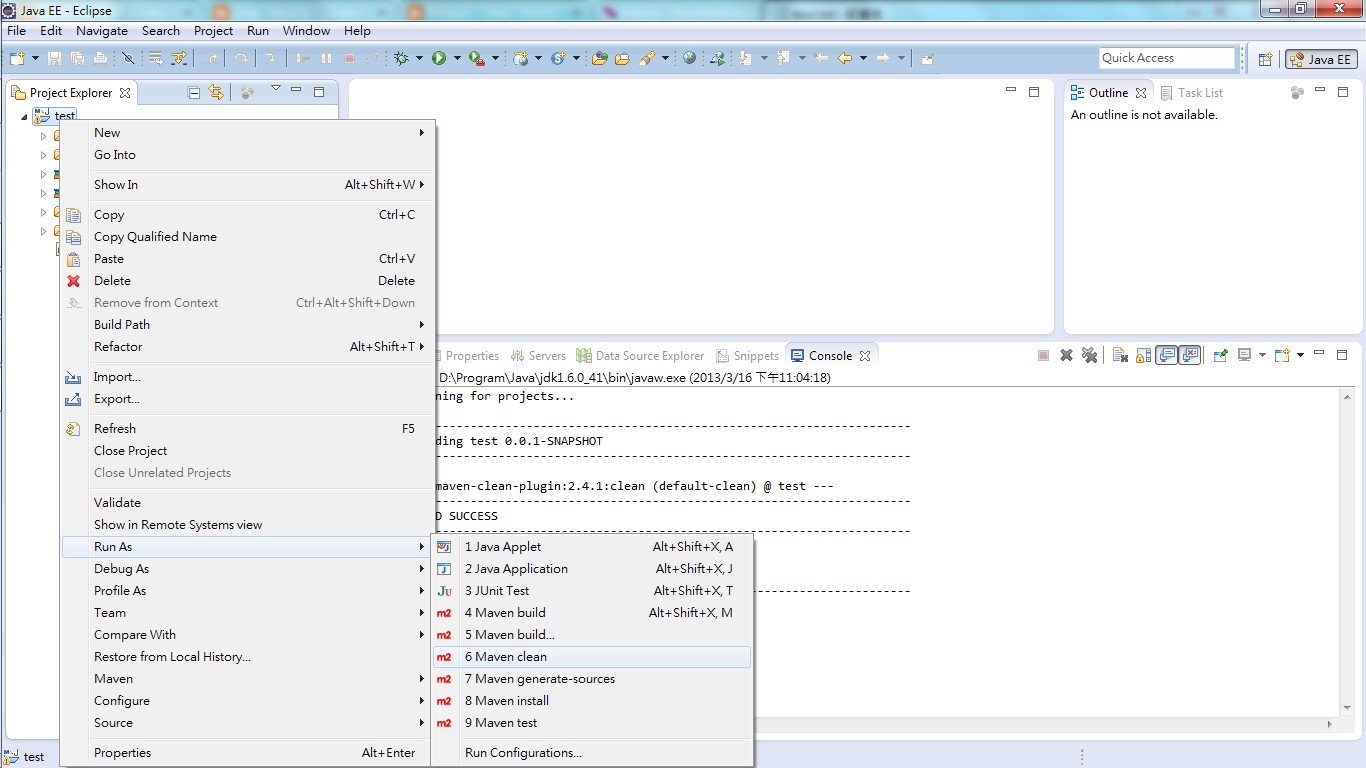Open the Display Selected Console dropdown arrow
This screenshot has height=768, width=1366.
1262,355
